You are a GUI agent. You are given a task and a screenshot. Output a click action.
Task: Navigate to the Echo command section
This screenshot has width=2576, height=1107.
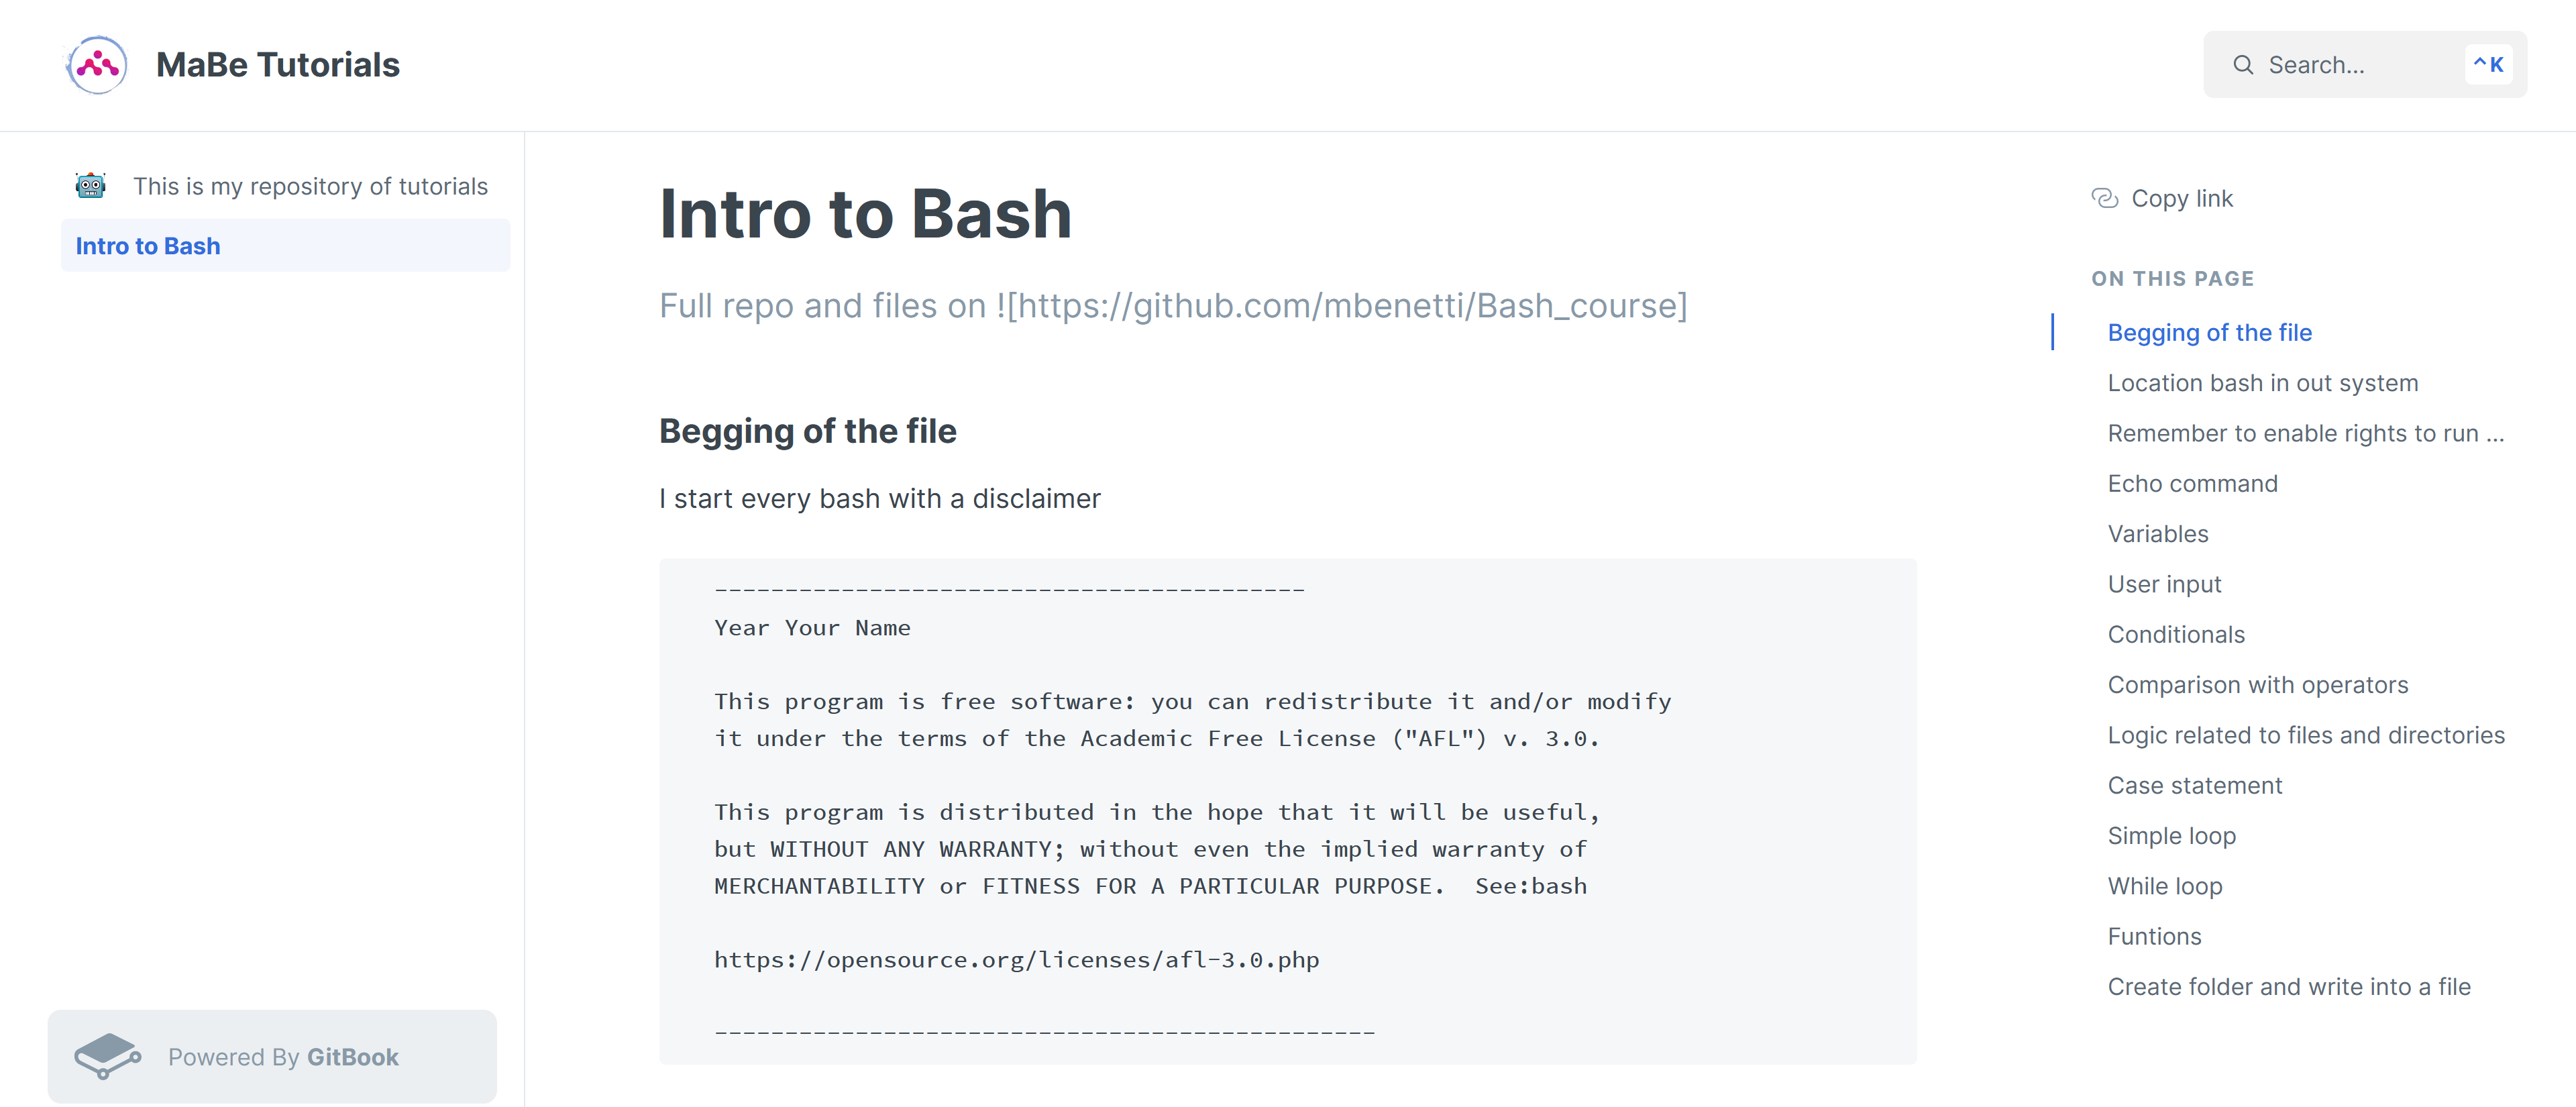(2192, 483)
